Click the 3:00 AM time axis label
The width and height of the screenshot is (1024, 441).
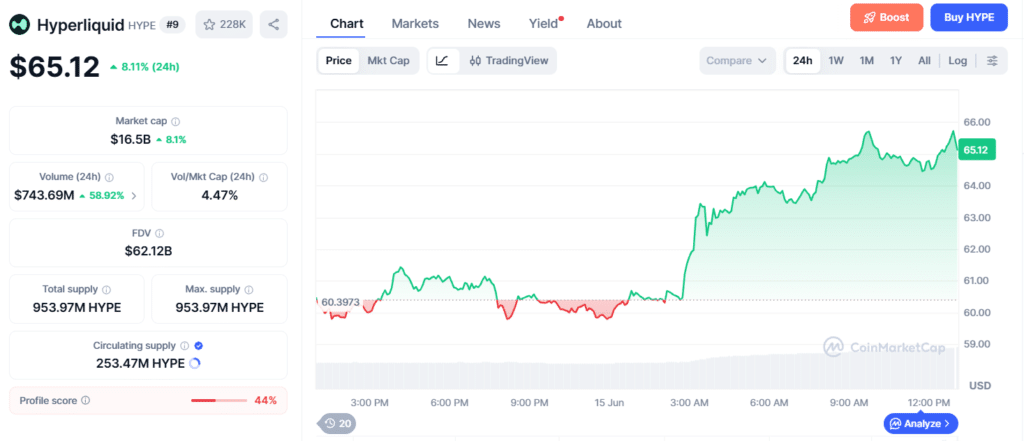pos(690,402)
